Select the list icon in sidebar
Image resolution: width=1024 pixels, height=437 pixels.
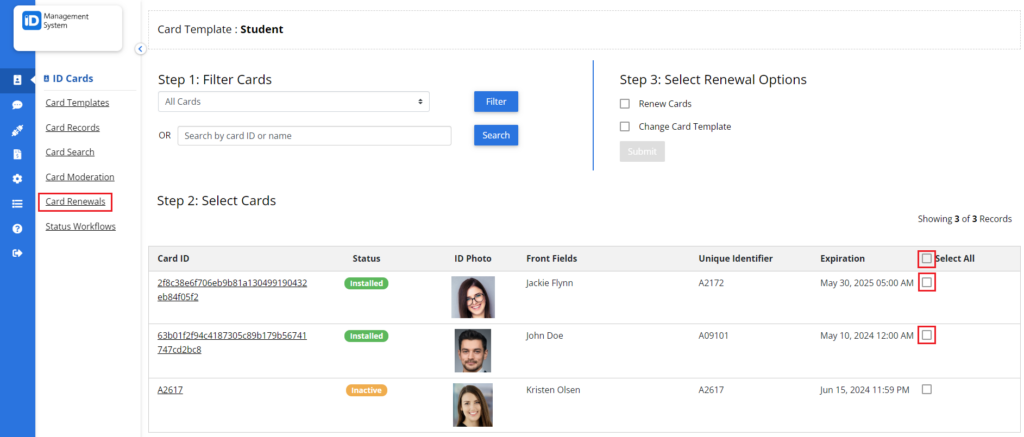18,203
